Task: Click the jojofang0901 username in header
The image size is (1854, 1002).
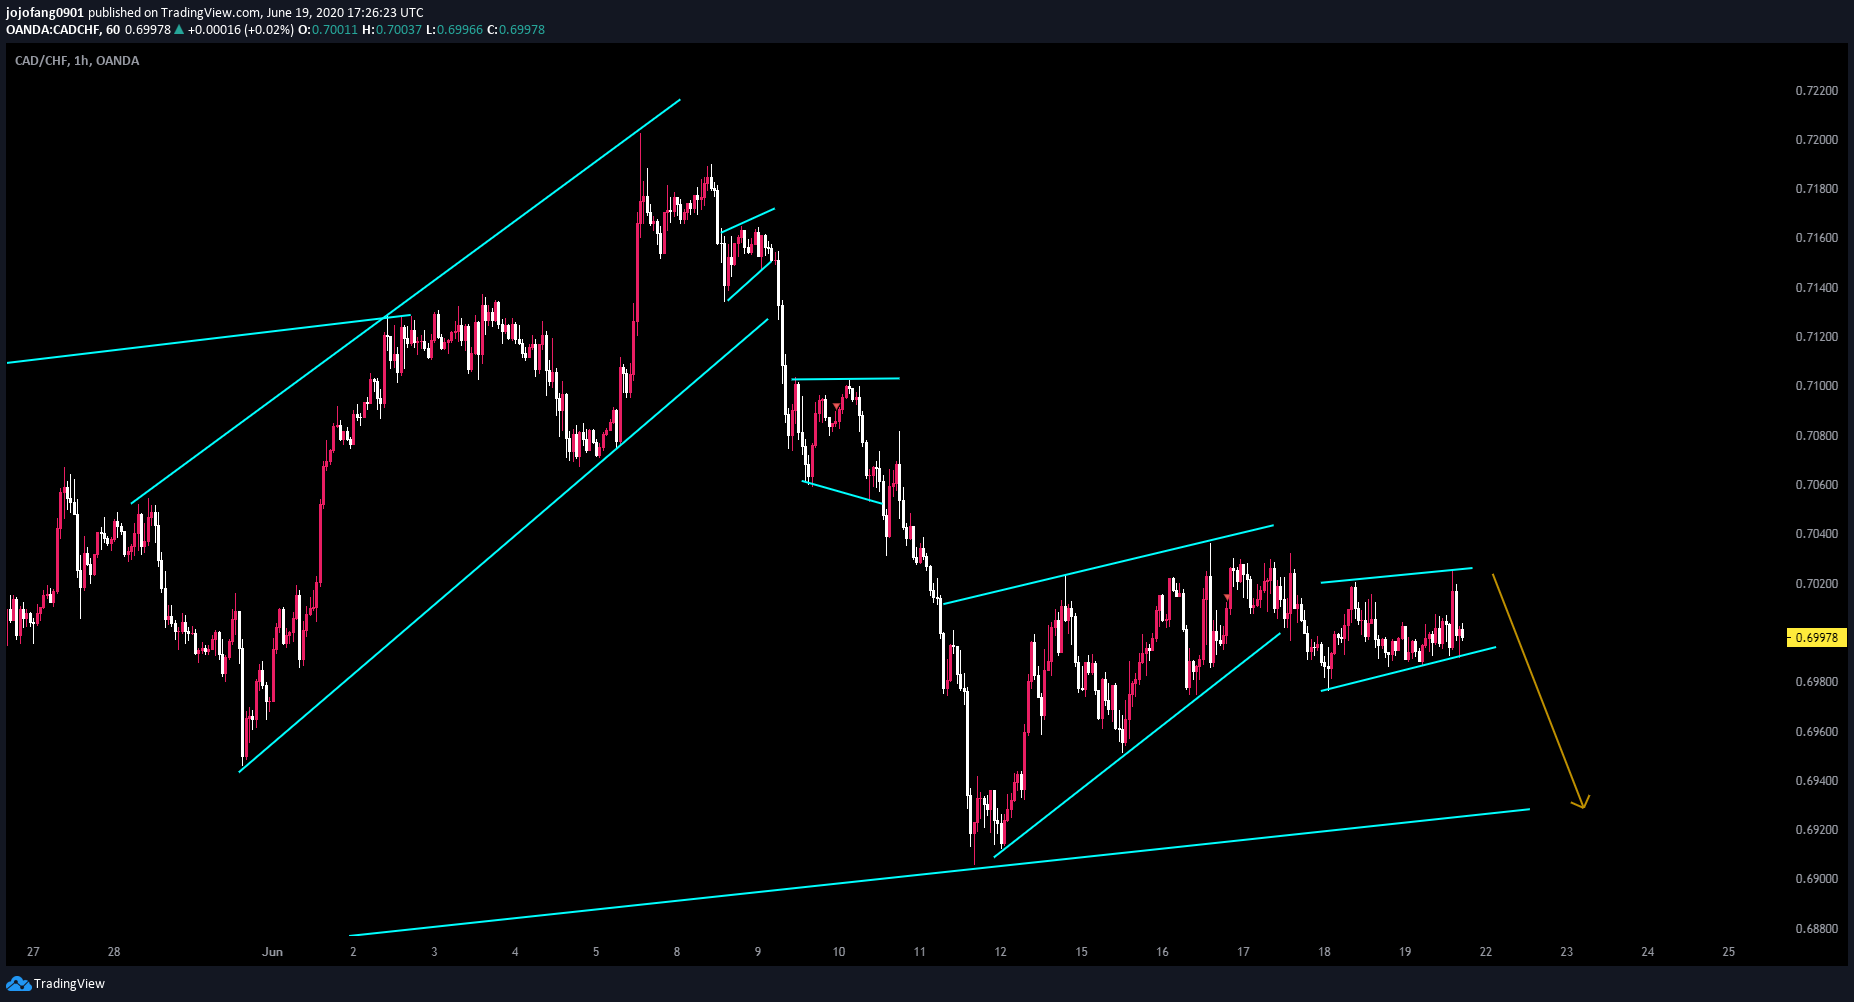Action: [x=45, y=13]
